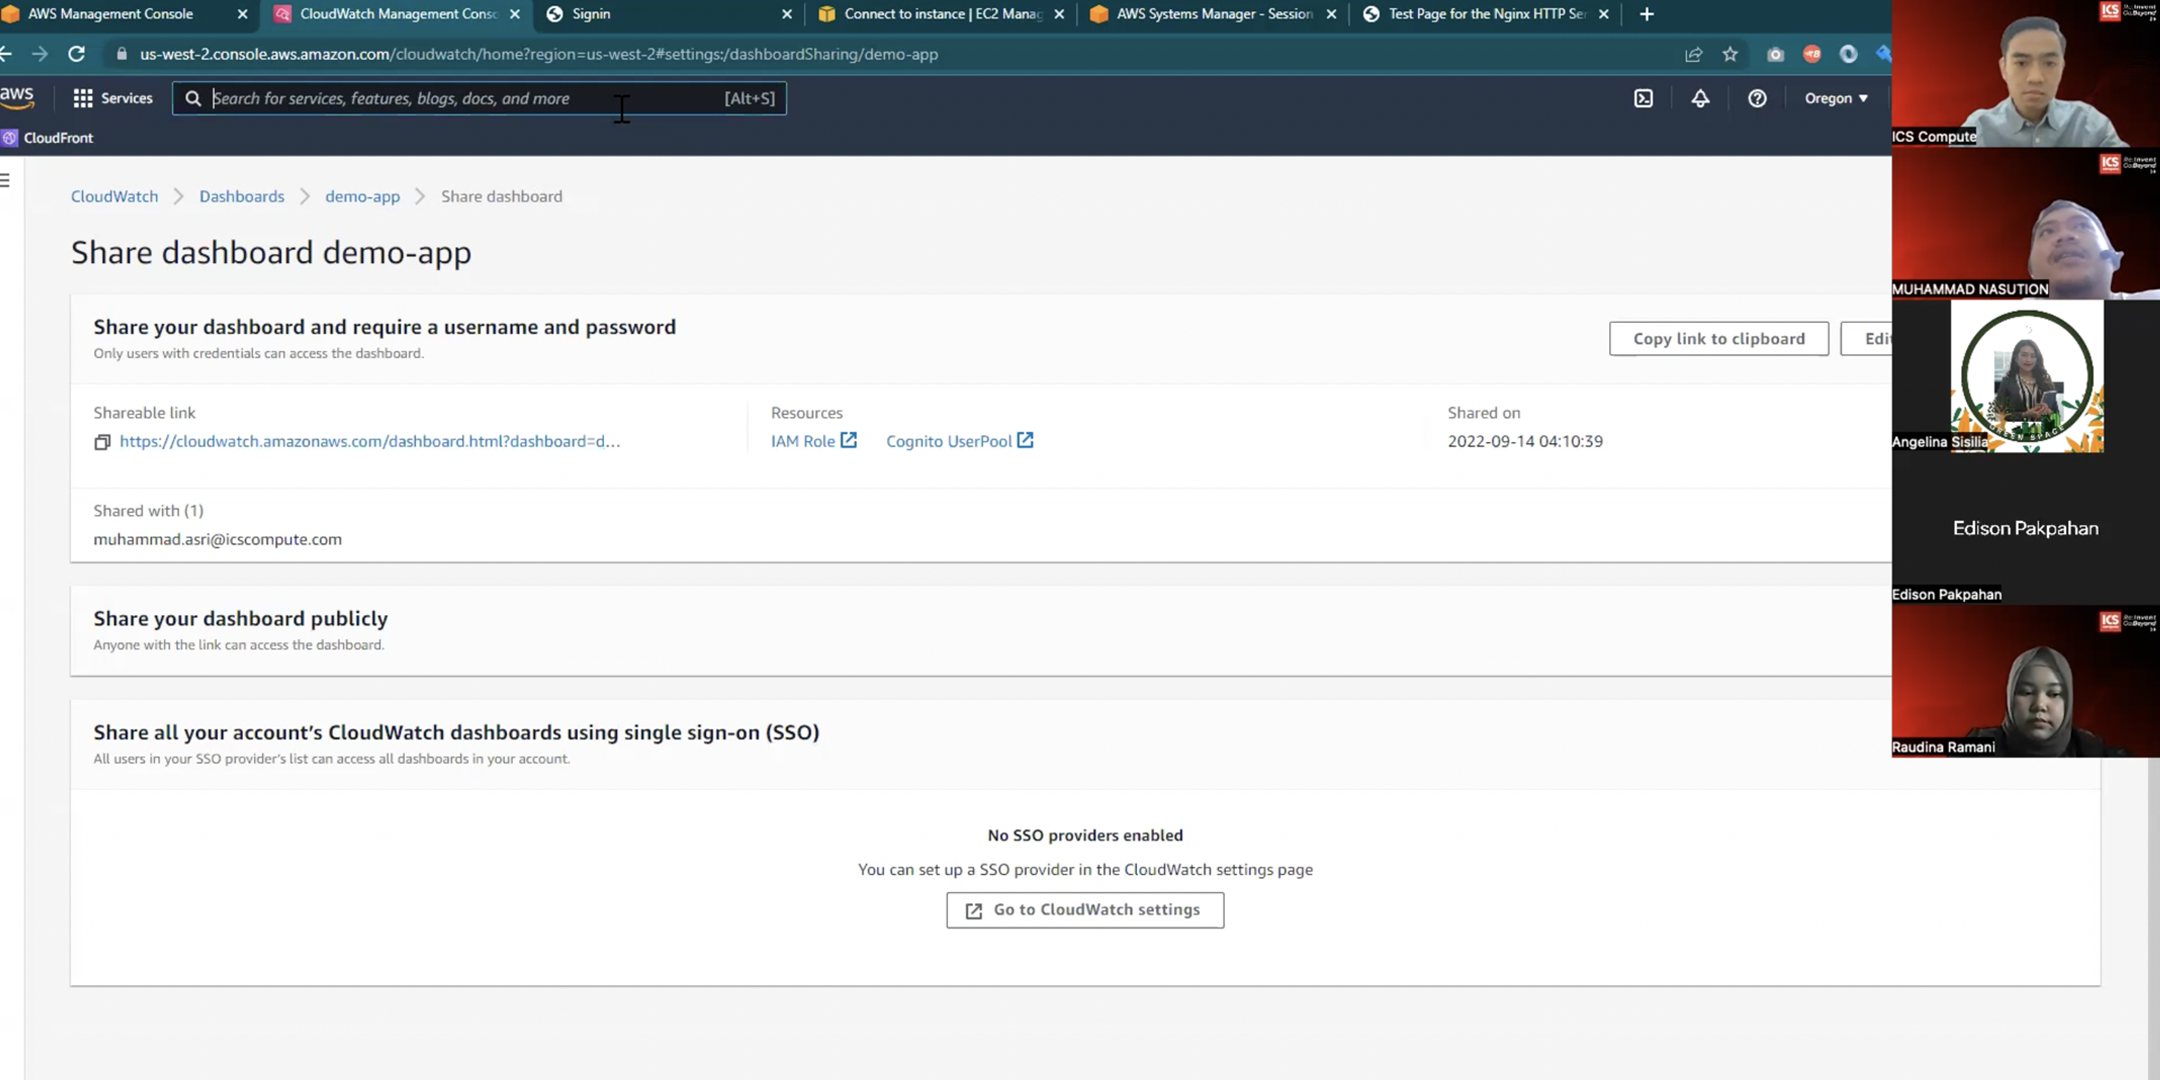Open the Services grid menu
This screenshot has width=2160, height=1080.
click(112, 98)
